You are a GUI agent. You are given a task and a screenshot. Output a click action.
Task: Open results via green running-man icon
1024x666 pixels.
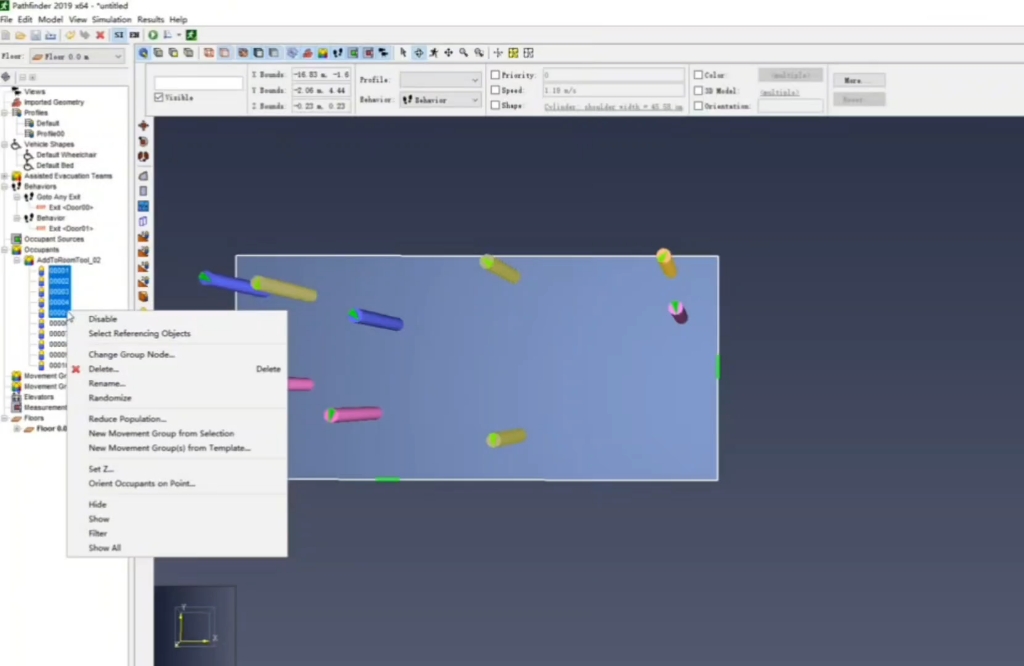click(191, 35)
